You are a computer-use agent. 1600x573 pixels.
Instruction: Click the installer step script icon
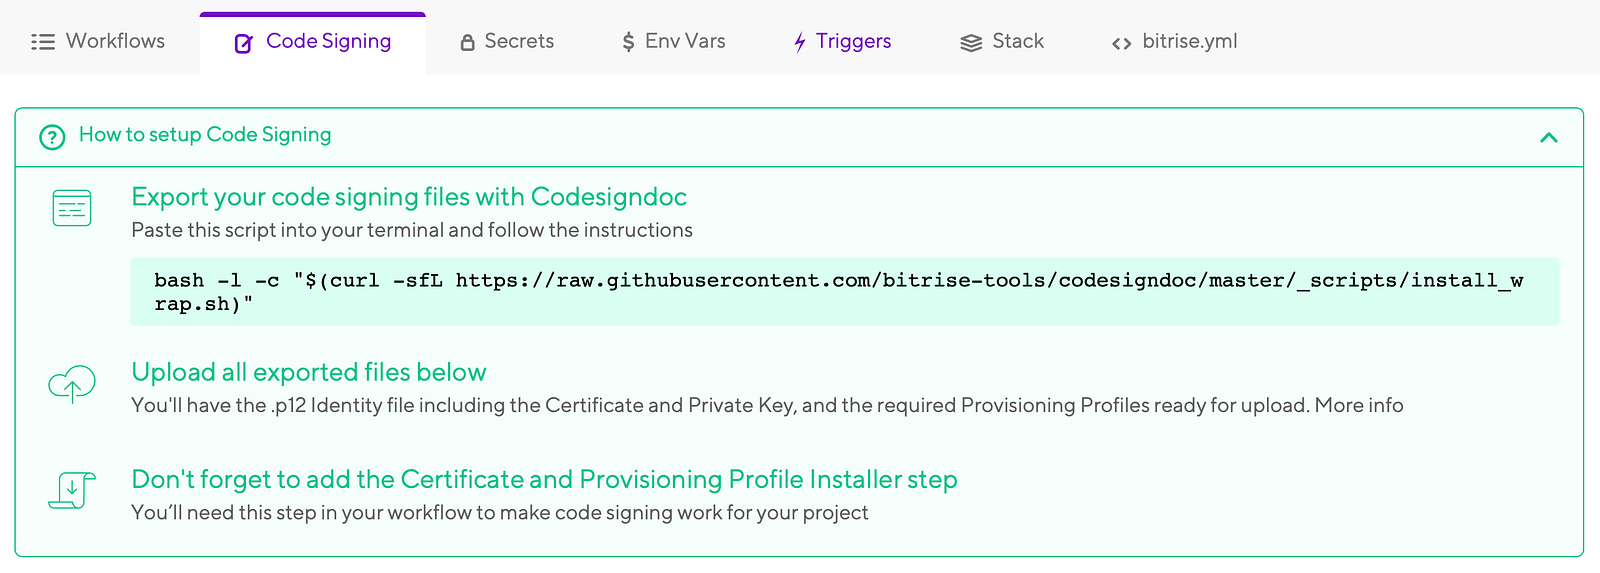pyautogui.click(x=72, y=490)
